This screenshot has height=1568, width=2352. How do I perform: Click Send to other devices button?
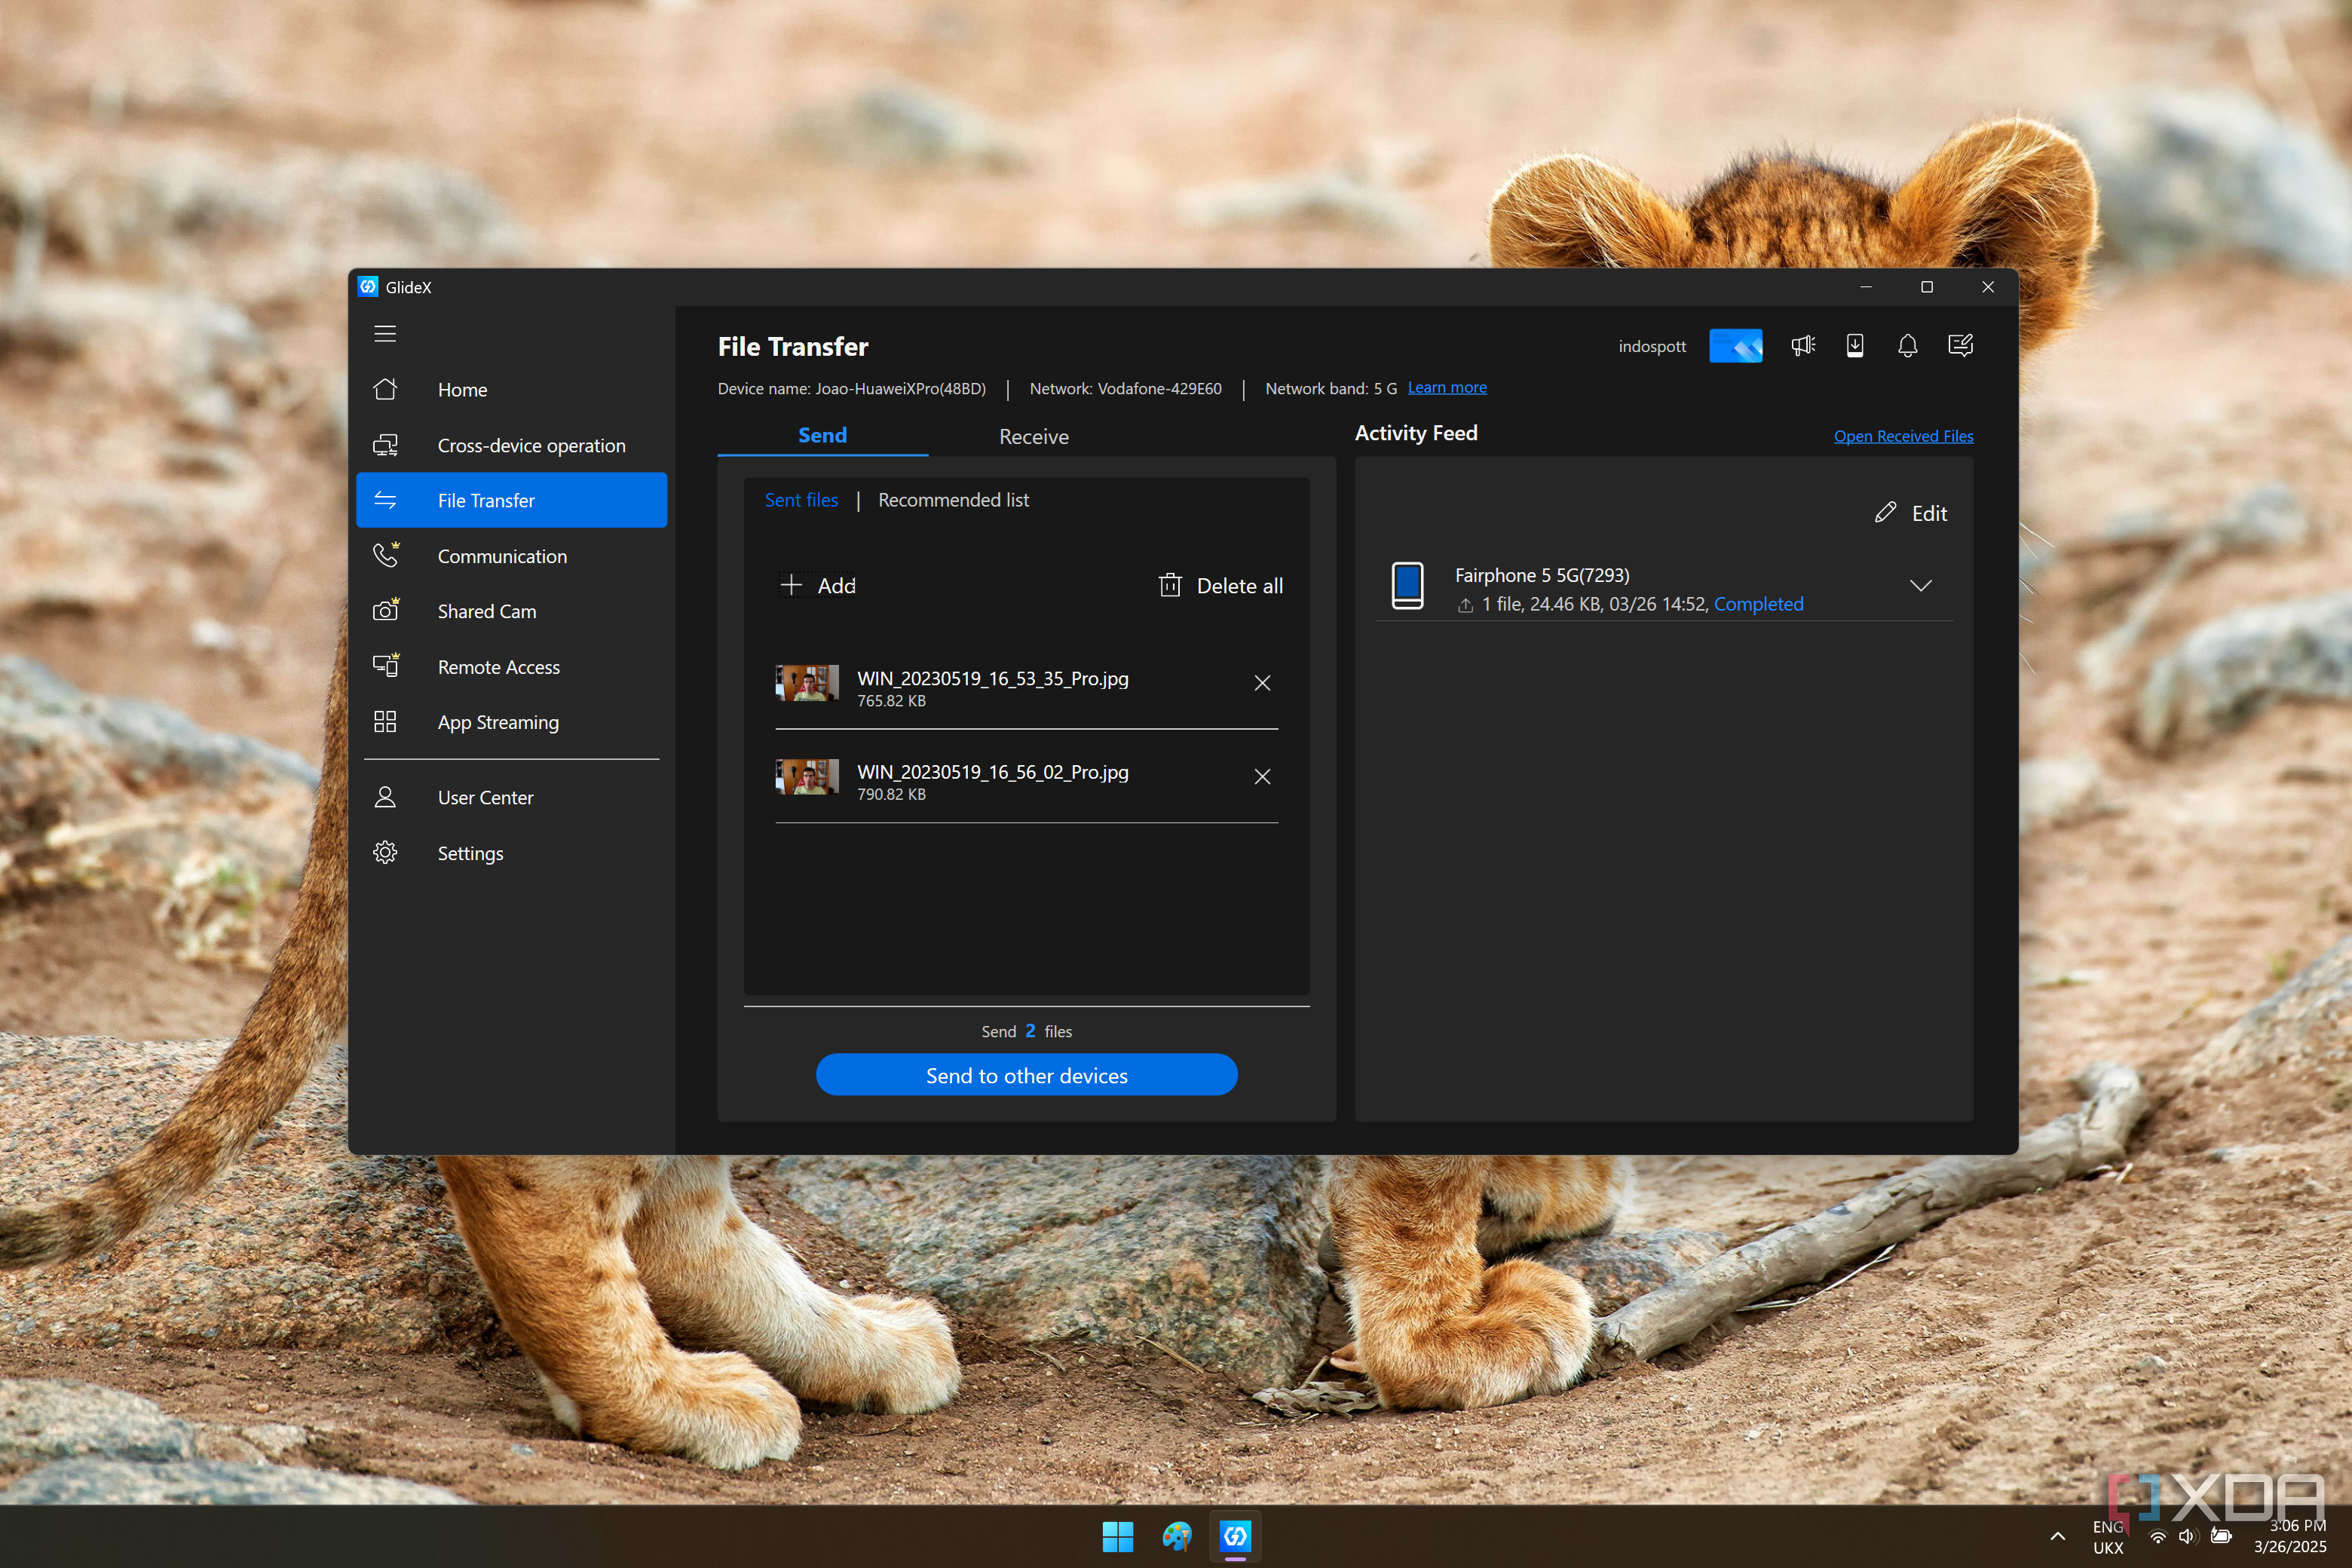point(1026,1075)
